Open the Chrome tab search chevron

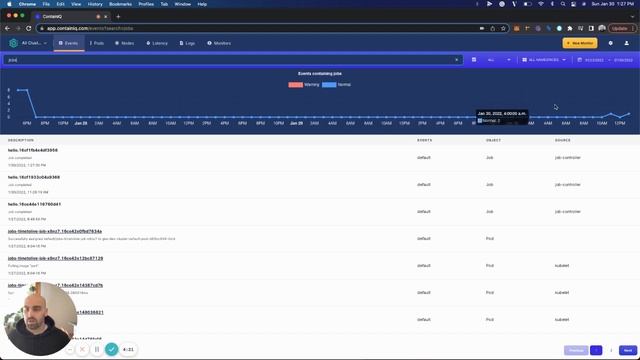point(632,17)
